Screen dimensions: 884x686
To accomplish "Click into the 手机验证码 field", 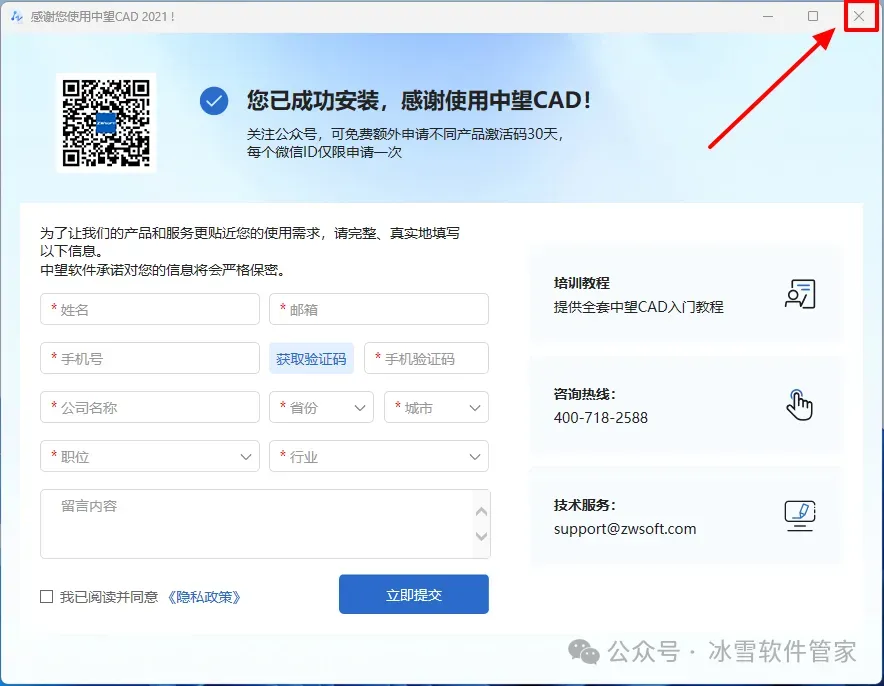I will coord(426,358).
